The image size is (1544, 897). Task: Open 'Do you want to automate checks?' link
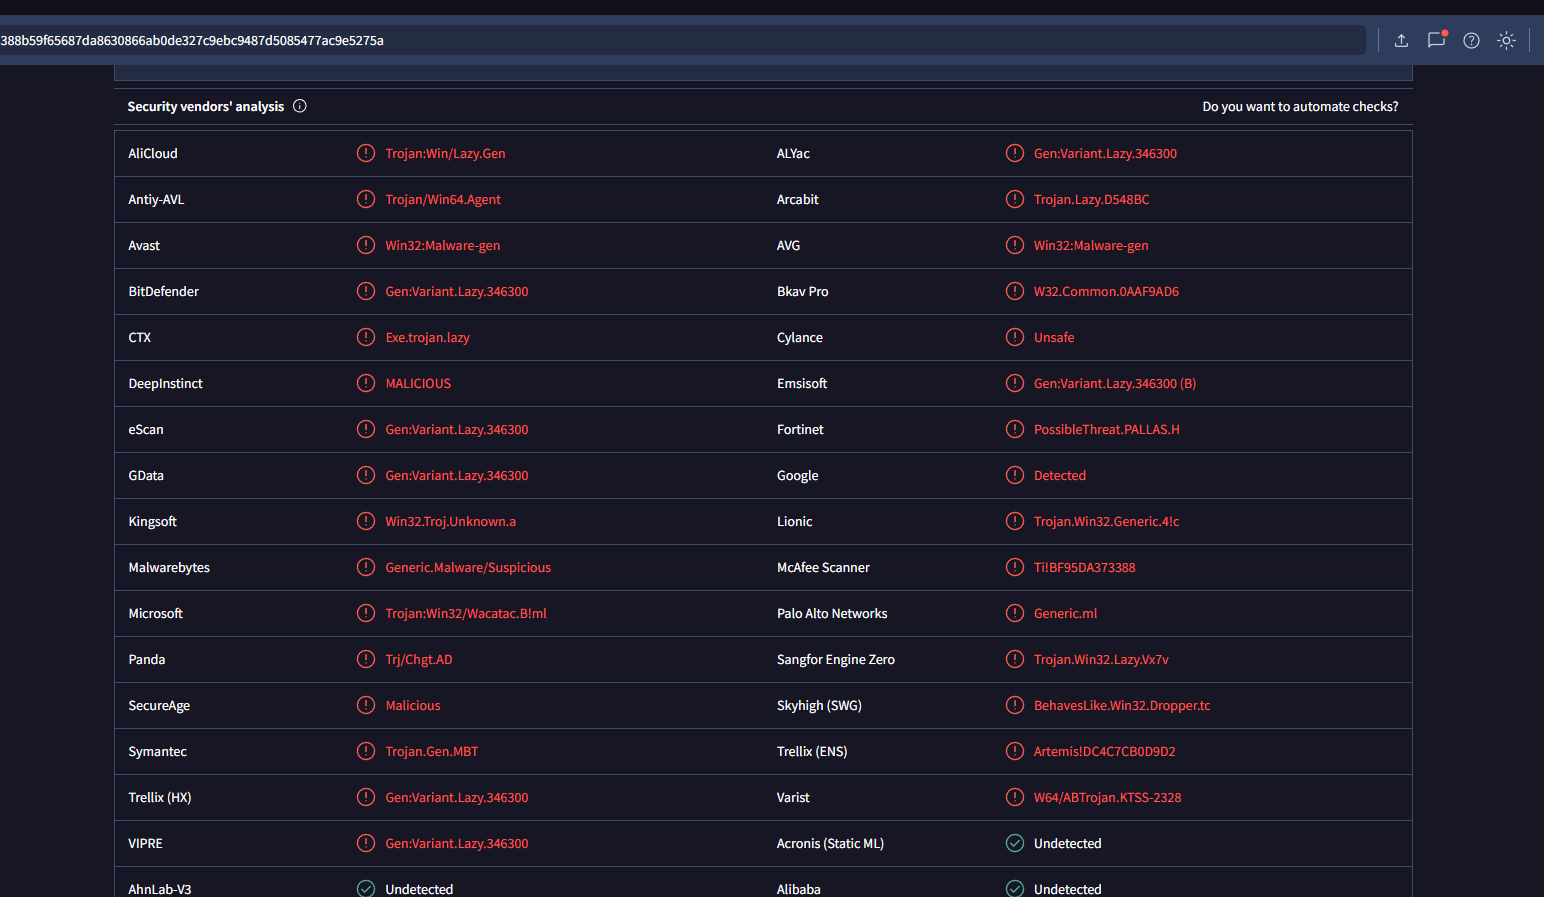(x=1300, y=107)
